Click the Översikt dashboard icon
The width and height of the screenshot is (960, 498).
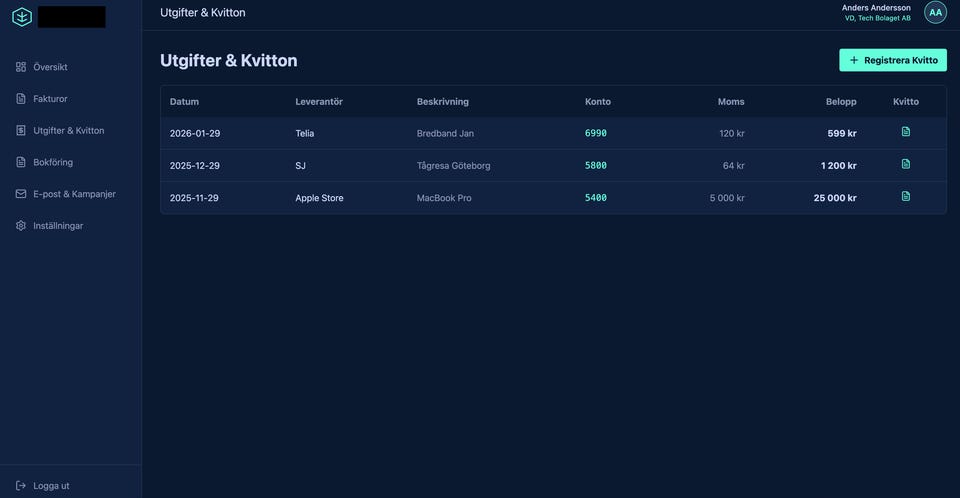[21, 67]
